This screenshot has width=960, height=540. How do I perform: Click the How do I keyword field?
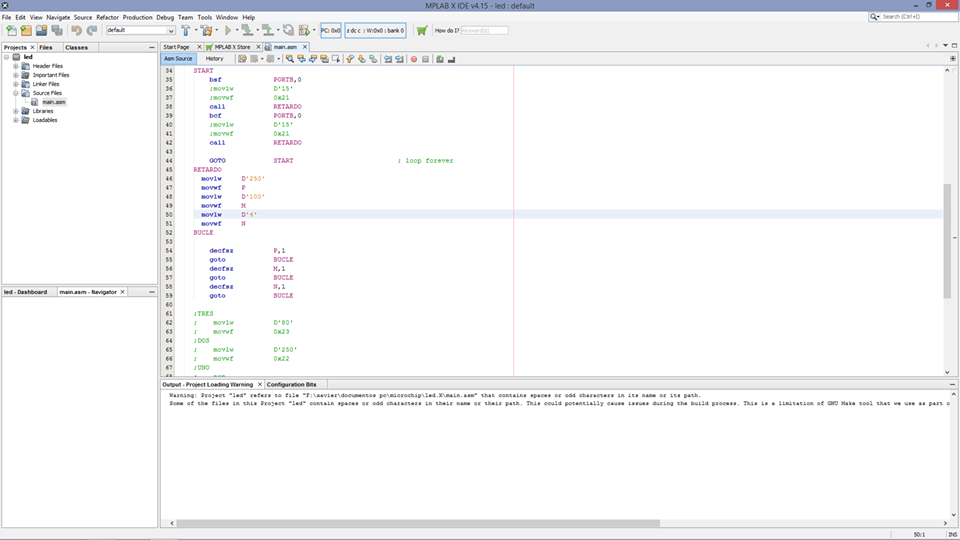click(484, 30)
